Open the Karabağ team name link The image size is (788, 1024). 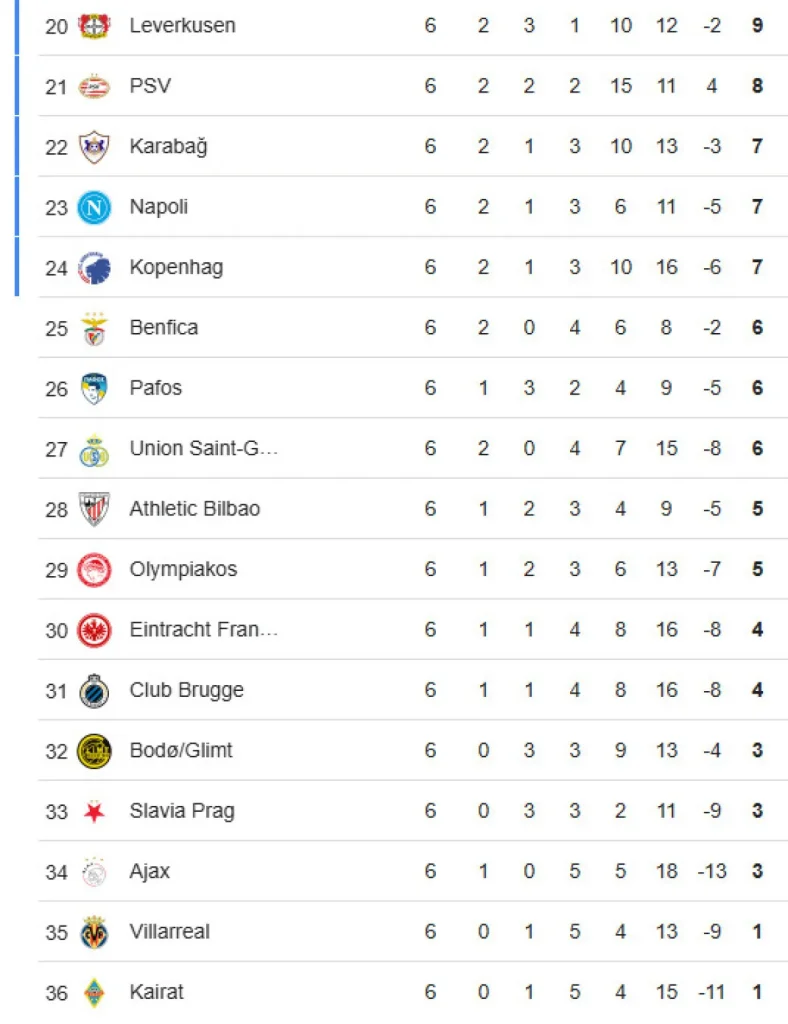[x=168, y=147]
